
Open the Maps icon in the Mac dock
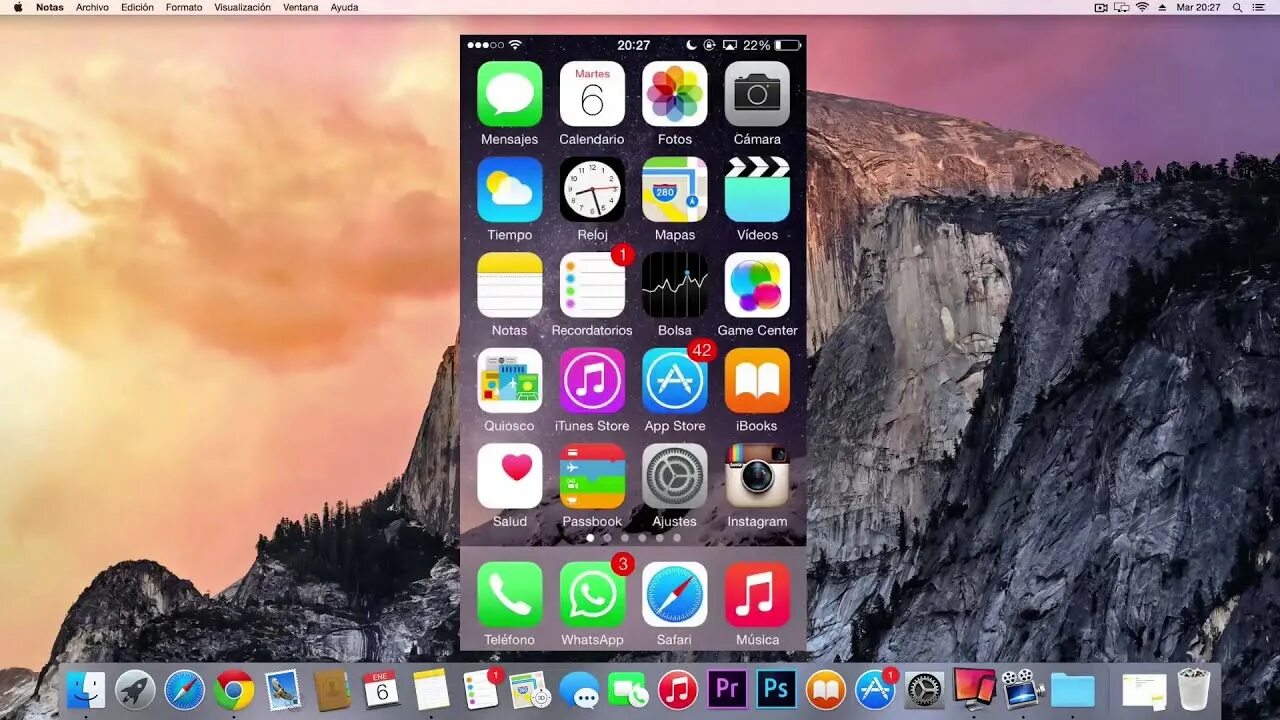coord(529,690)
